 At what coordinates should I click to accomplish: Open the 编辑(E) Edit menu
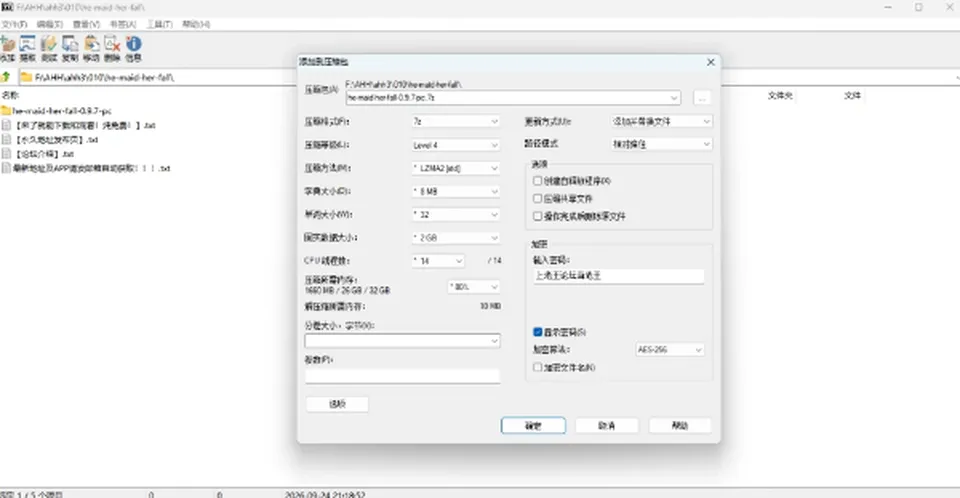[x=50, y=25]
